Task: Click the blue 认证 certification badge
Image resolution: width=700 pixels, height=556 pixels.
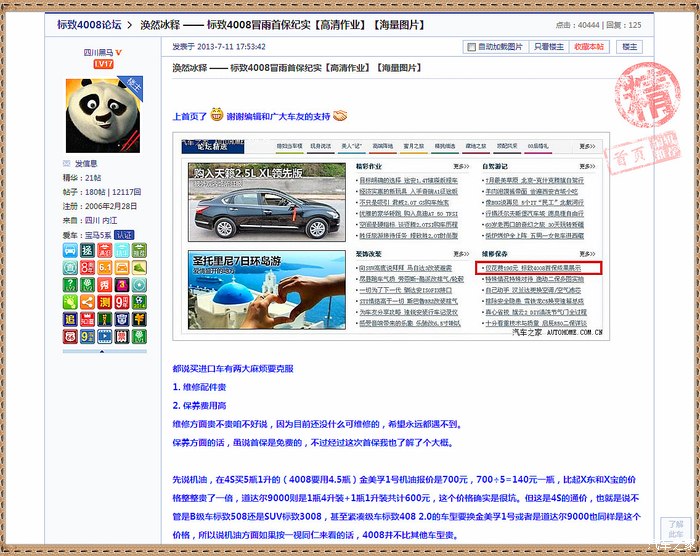Action: (124, 235)
